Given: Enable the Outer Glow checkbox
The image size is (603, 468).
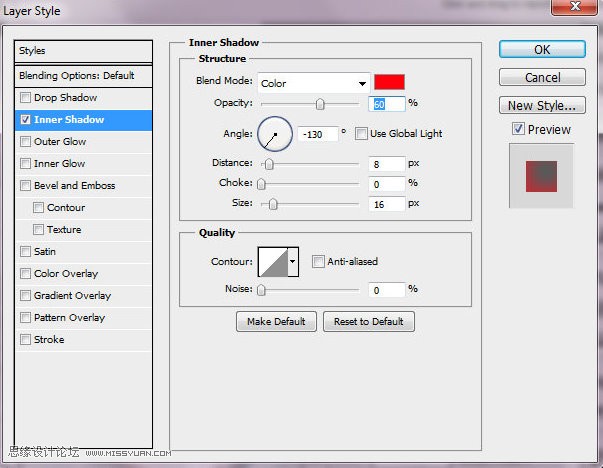Looking at the screenshot, I should click(x=25, y=142).
